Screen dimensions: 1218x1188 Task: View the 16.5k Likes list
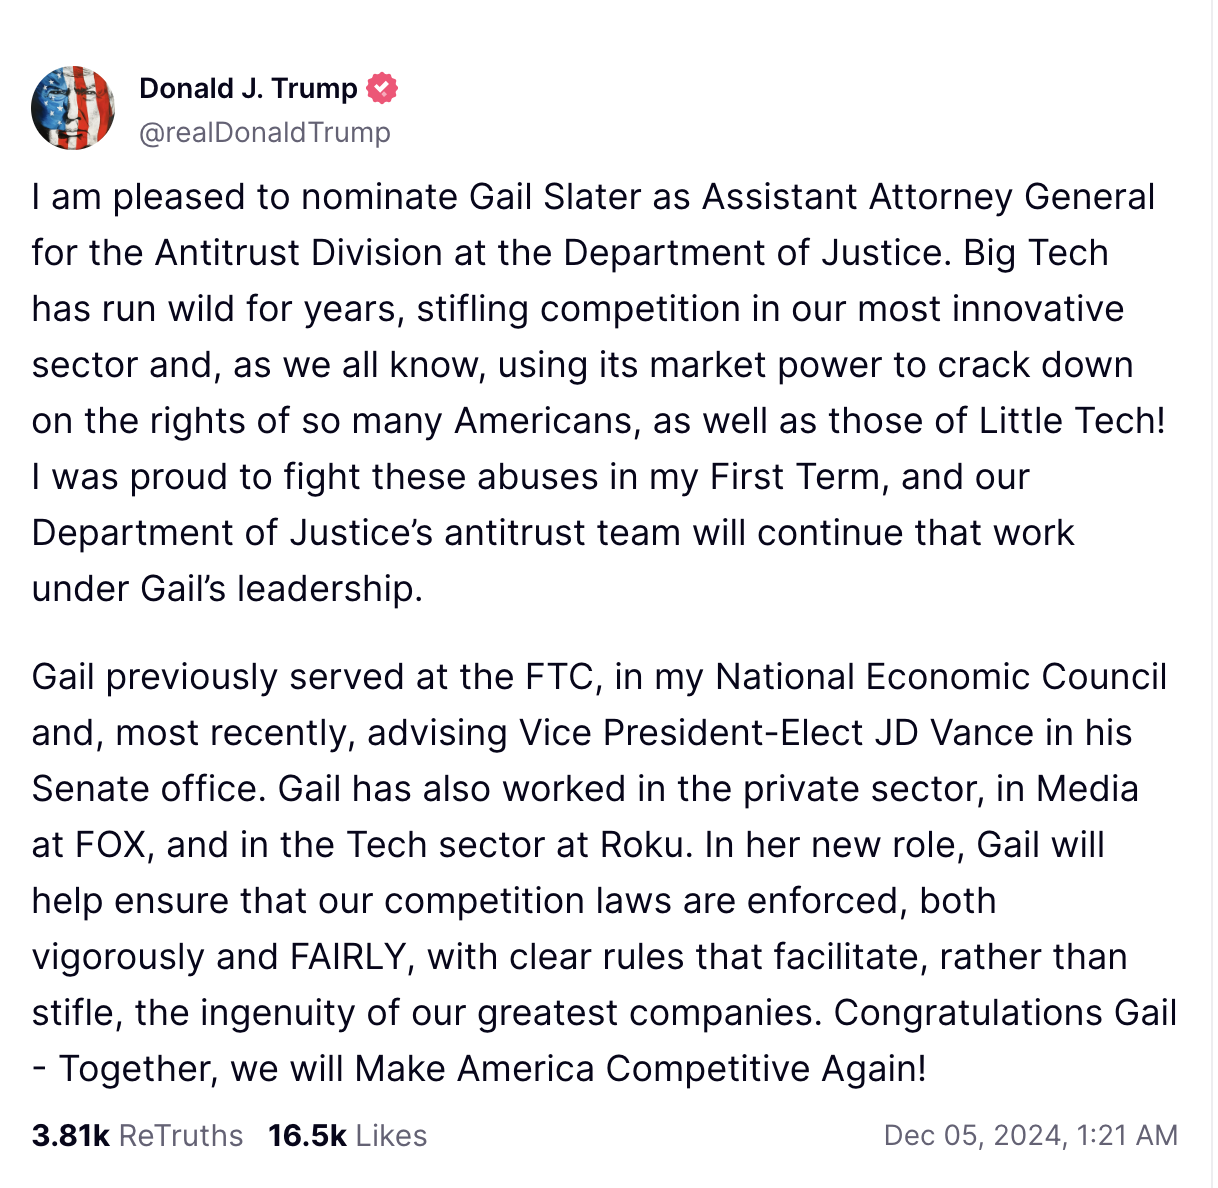[347, 1135]
